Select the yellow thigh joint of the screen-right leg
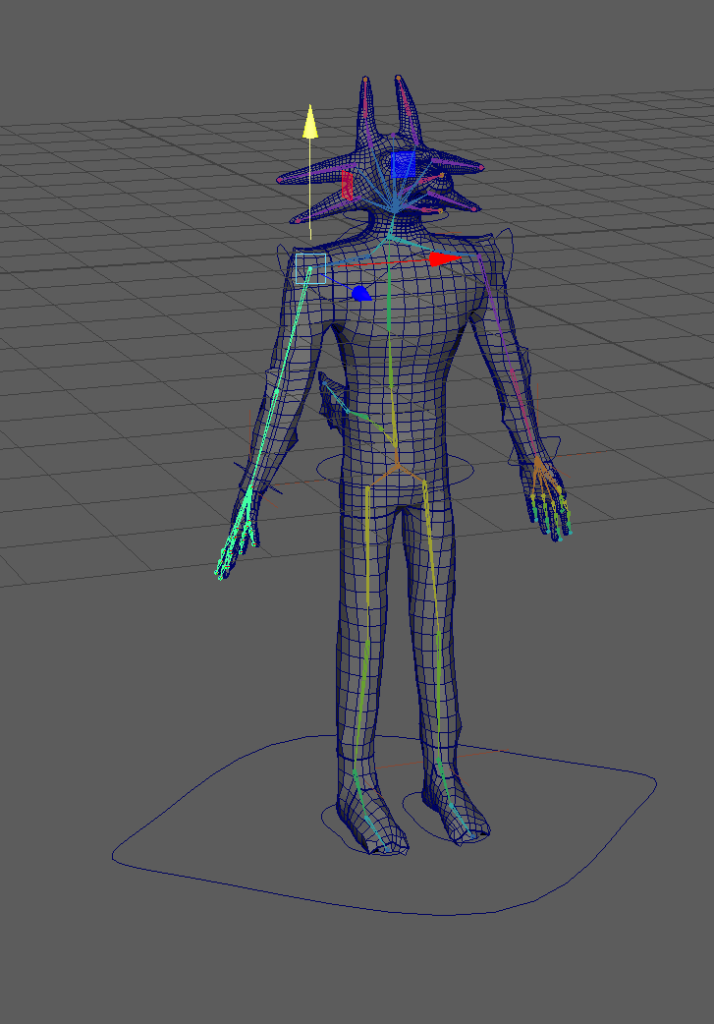714x1024 pixels. pyautogui.click(x=432, y=555)
